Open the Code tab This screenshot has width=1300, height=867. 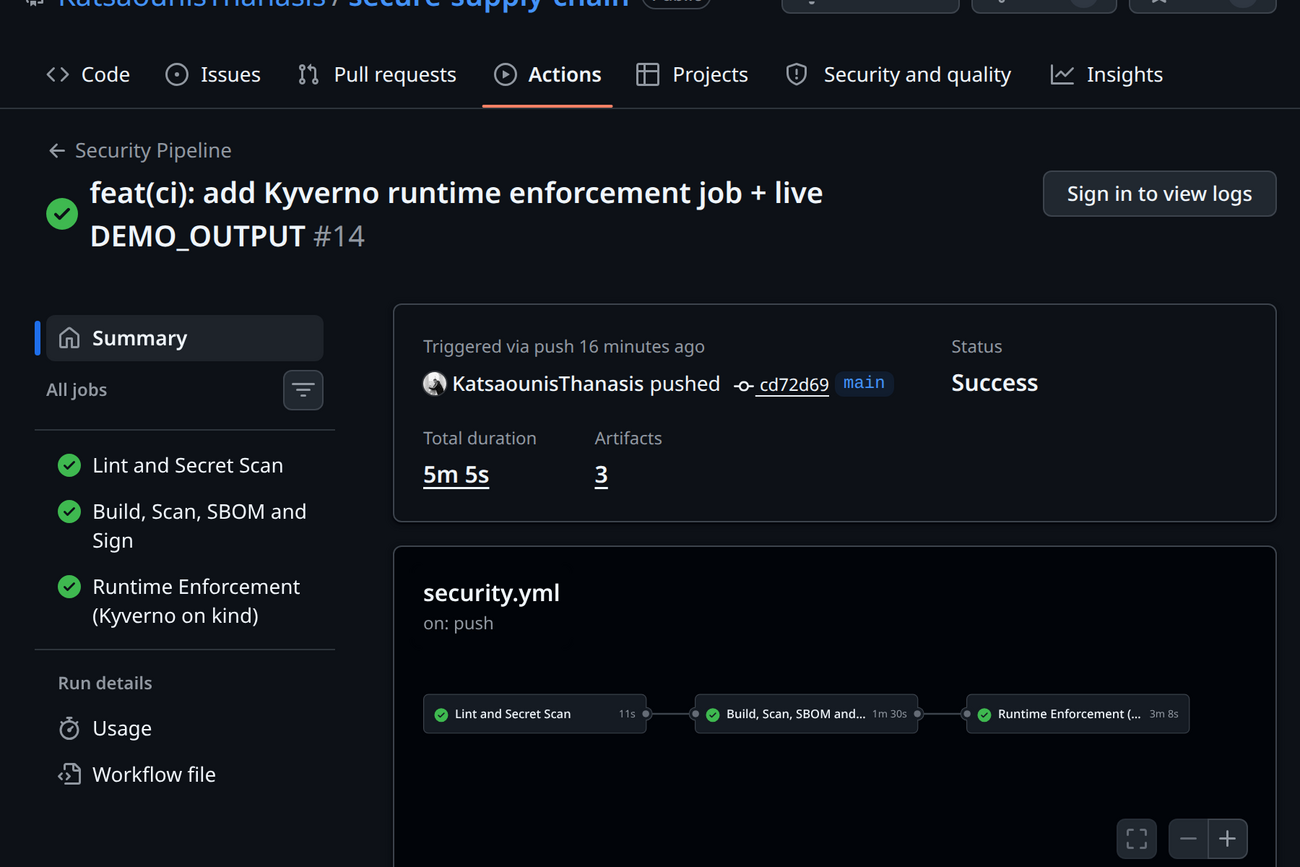pyautogui.click(x=88, y=75)
